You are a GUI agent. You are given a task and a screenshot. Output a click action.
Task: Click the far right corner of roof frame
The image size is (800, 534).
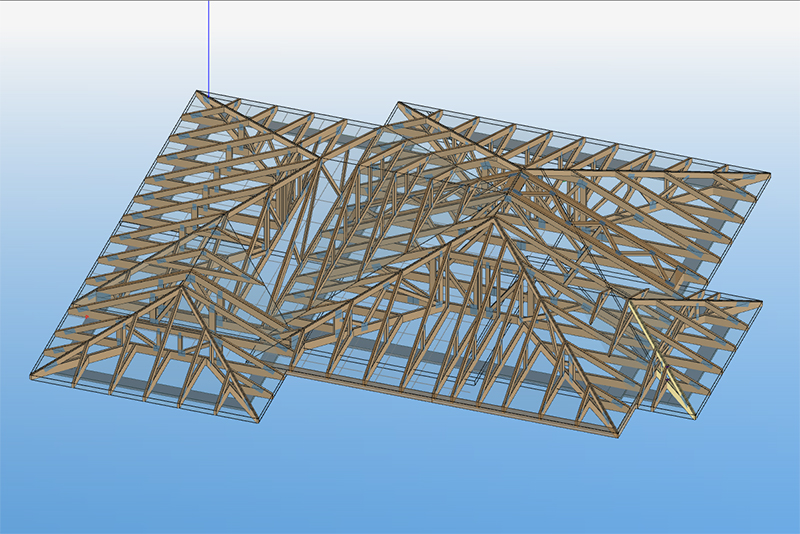(x=770, y=174)
